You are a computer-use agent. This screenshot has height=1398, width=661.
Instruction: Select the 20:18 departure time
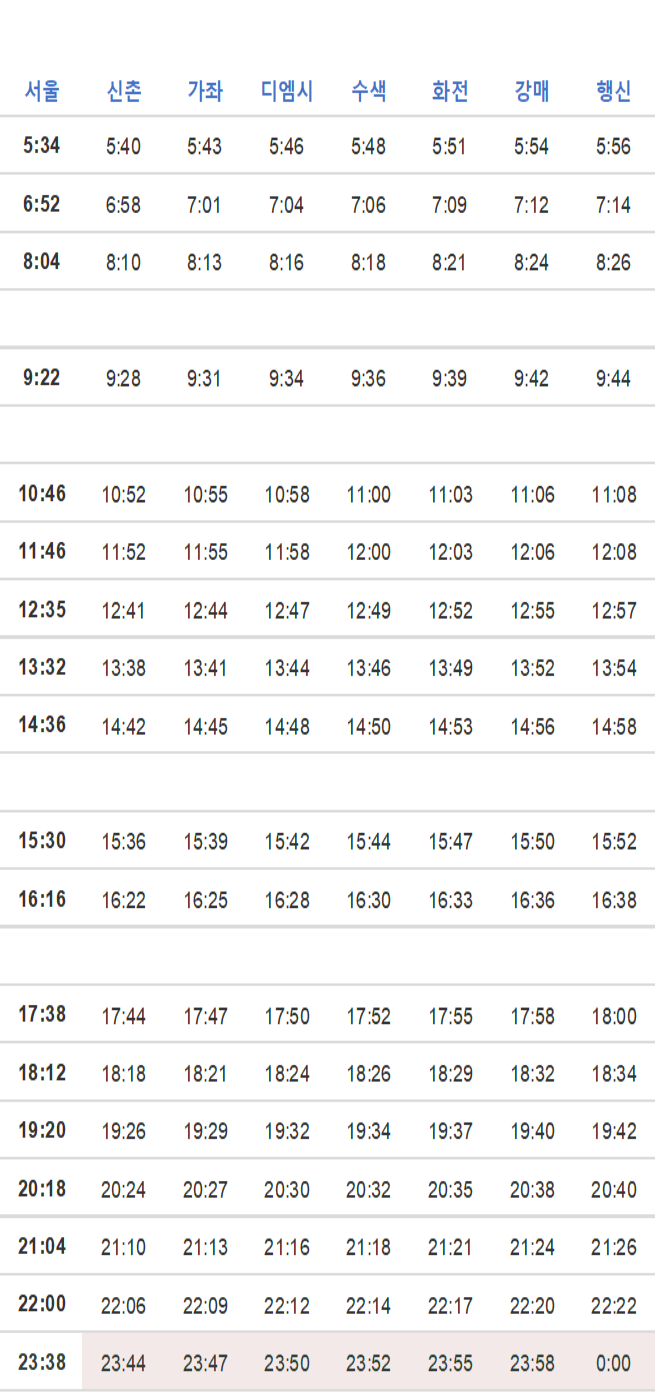point(42,1189)
